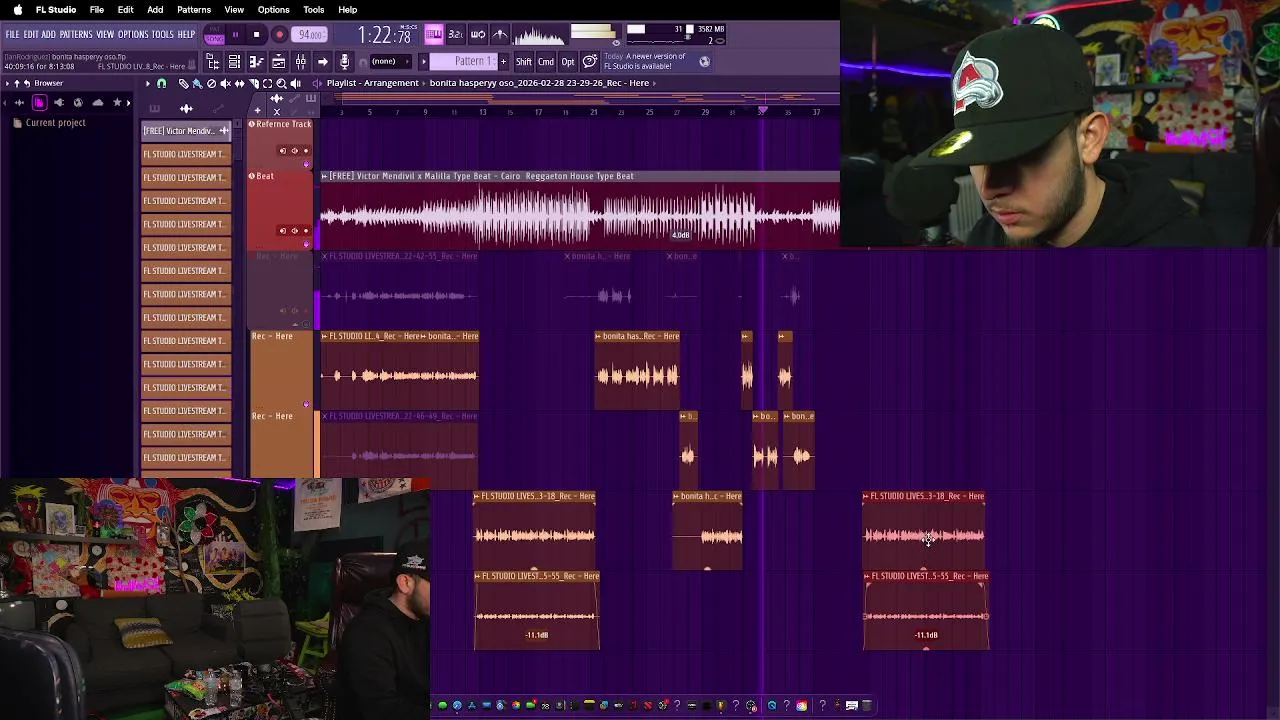Viewport: 1280px width, 720px height.
Task: Open the browser globe library icon
Action: pyautogui.click(x=78, y=103)
